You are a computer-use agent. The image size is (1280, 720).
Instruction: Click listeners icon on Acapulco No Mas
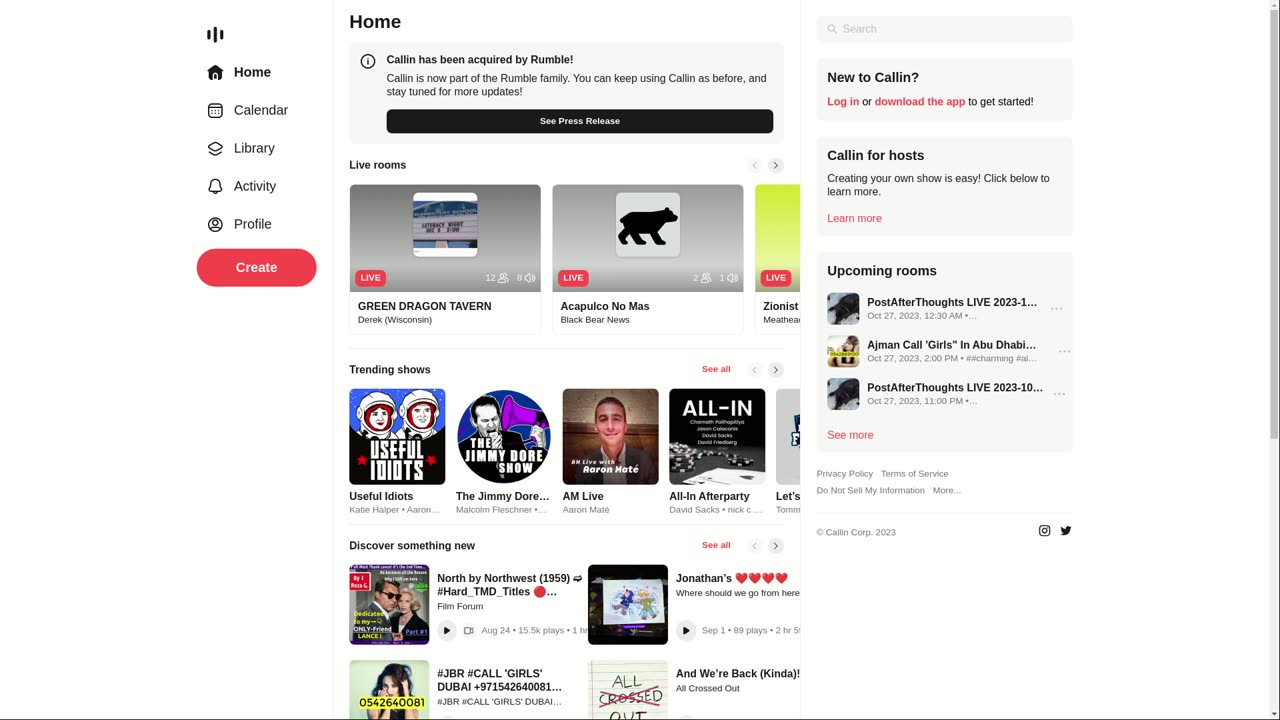pyautogui.click(x=706, y=278)
